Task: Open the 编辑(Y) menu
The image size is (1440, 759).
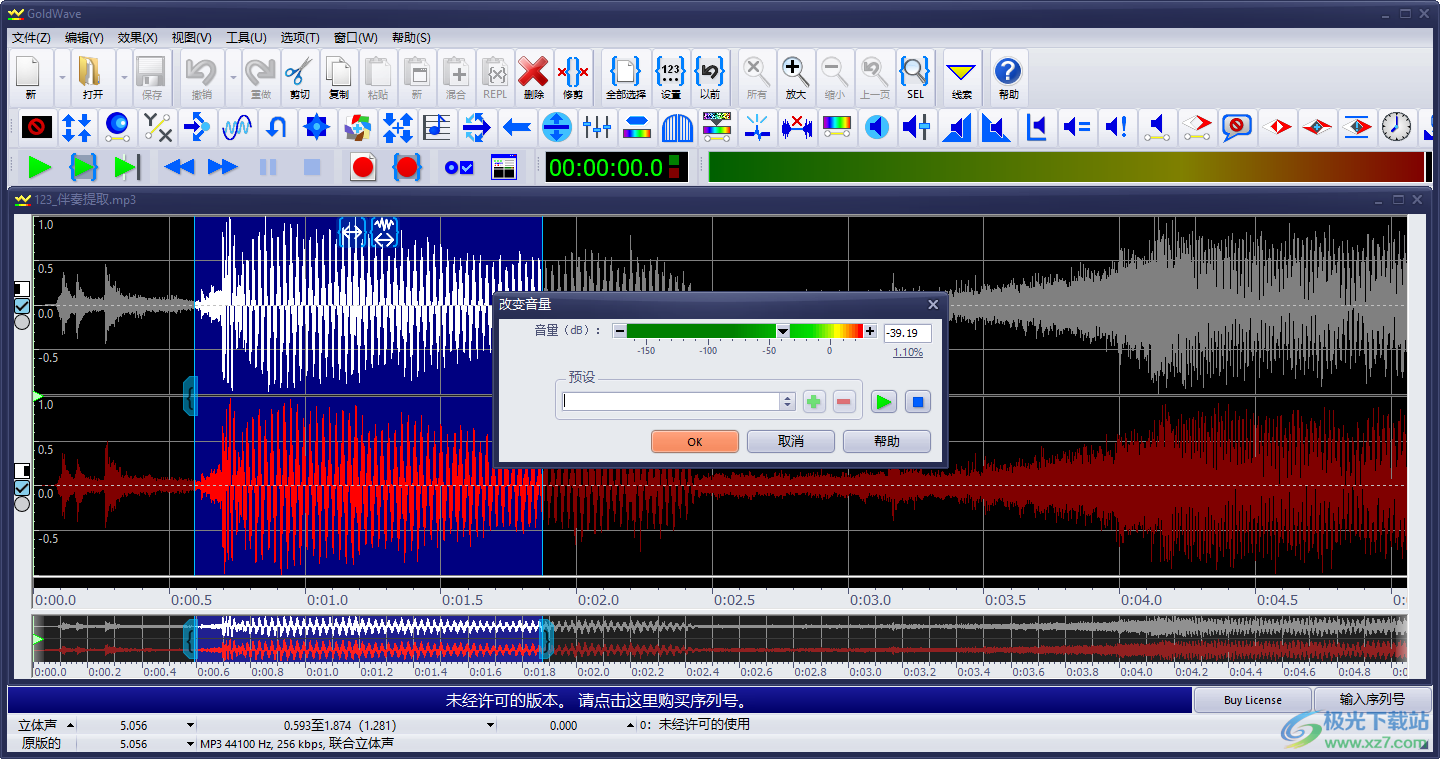Action: pyautogui.click(x=84, y=37)
